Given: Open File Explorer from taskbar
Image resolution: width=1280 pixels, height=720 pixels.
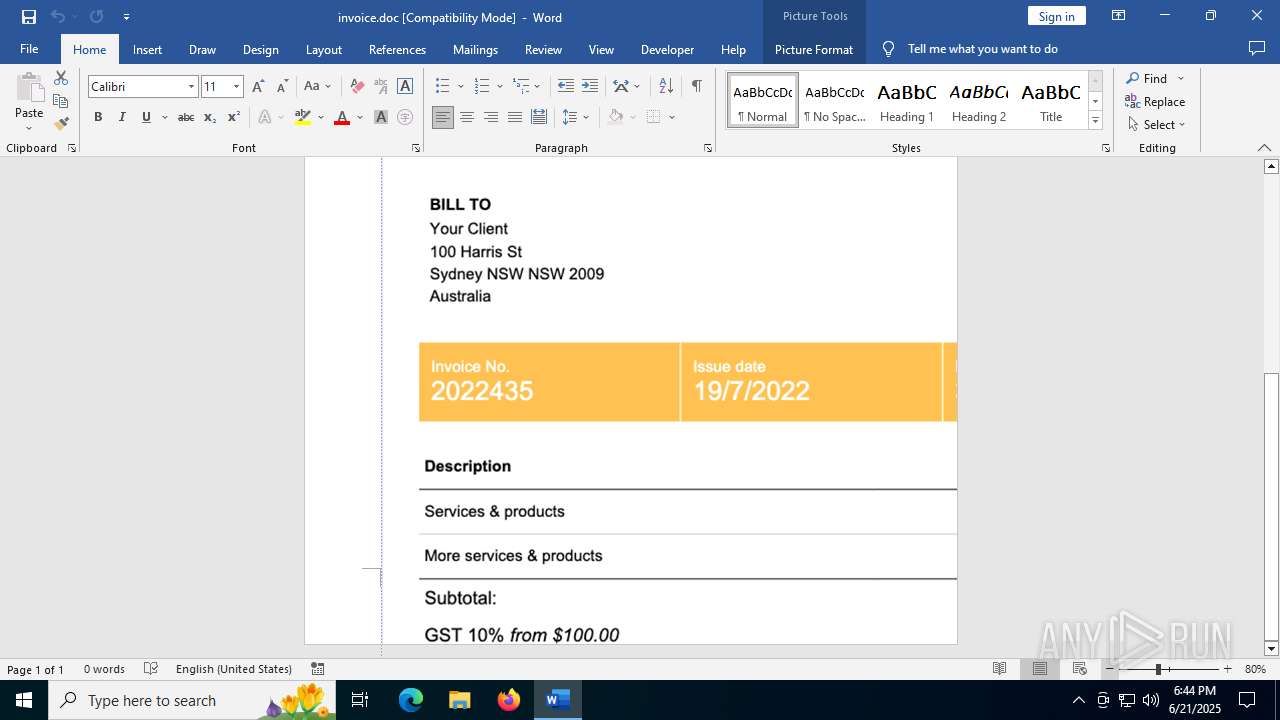Looking at the screenshot, I should coord(460,700).
